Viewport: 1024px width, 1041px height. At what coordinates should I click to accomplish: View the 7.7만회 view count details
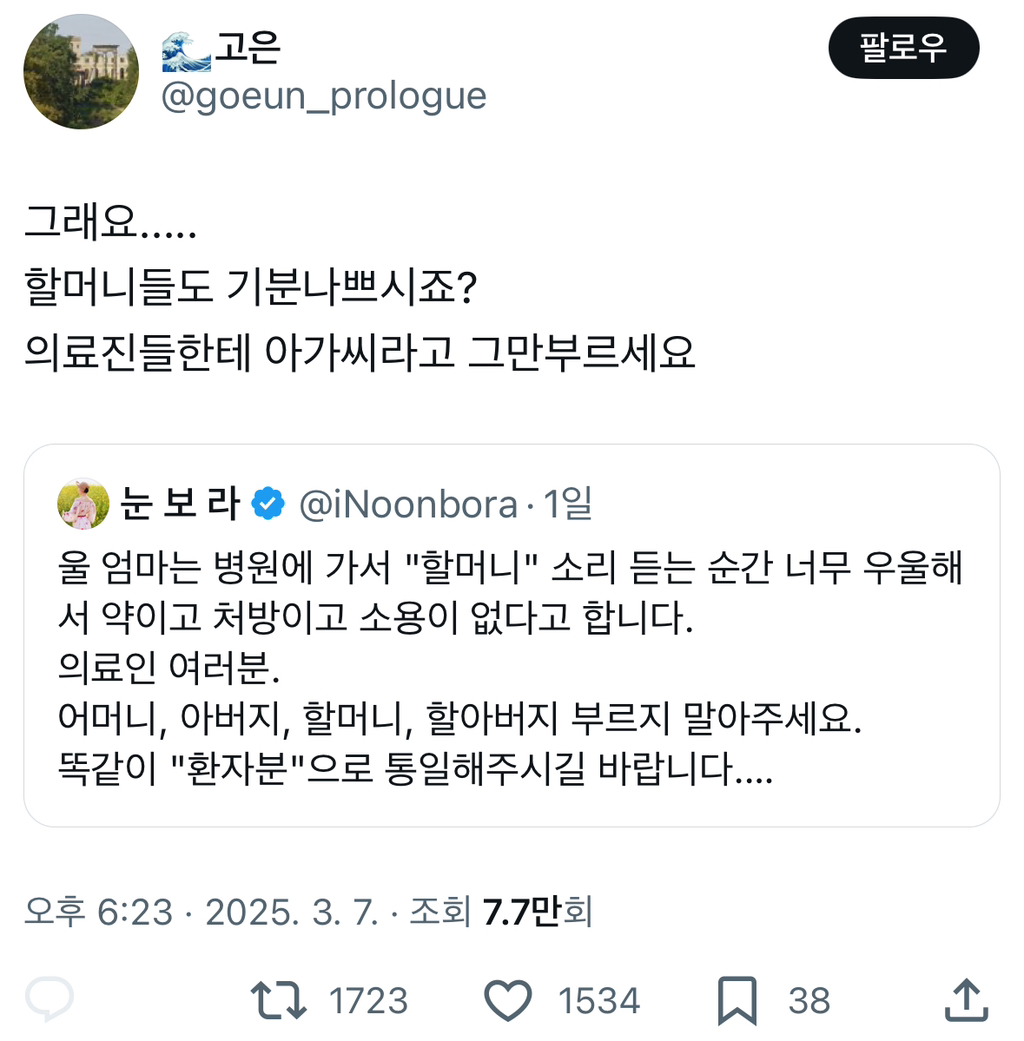coord(537,911)
